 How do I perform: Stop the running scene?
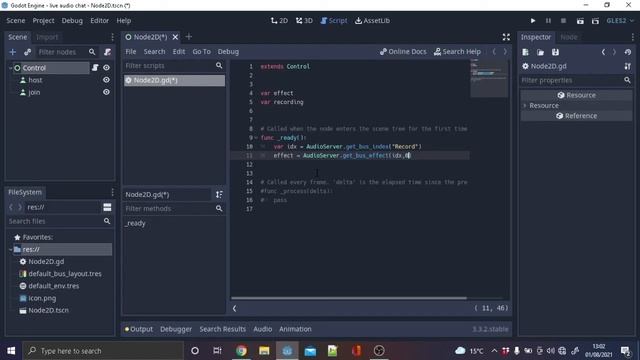click(563, 20)
